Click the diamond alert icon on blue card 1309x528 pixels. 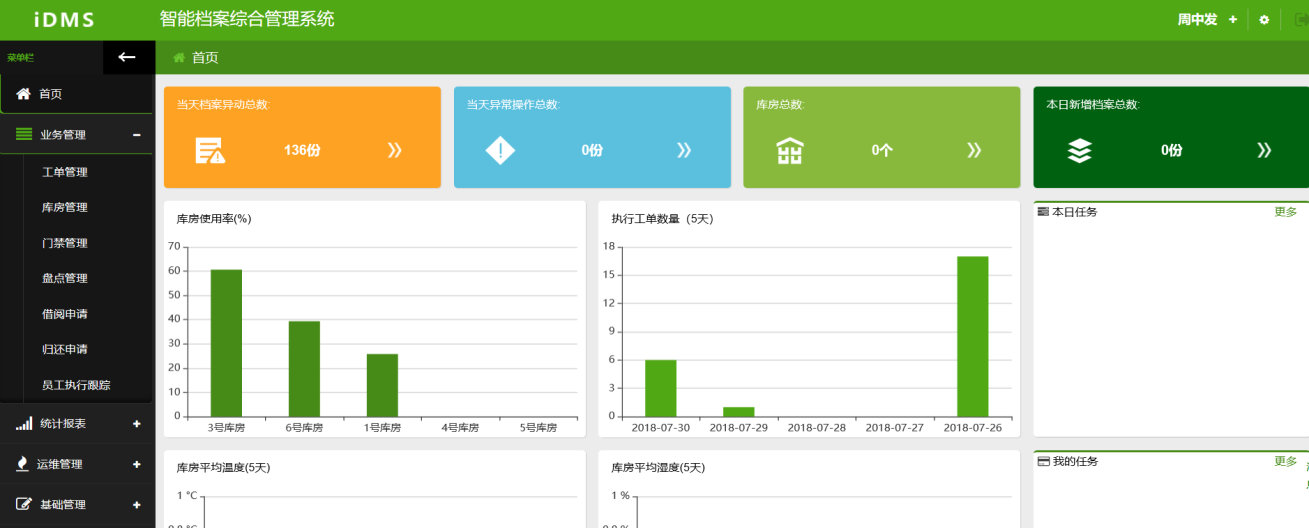point(500,150)
